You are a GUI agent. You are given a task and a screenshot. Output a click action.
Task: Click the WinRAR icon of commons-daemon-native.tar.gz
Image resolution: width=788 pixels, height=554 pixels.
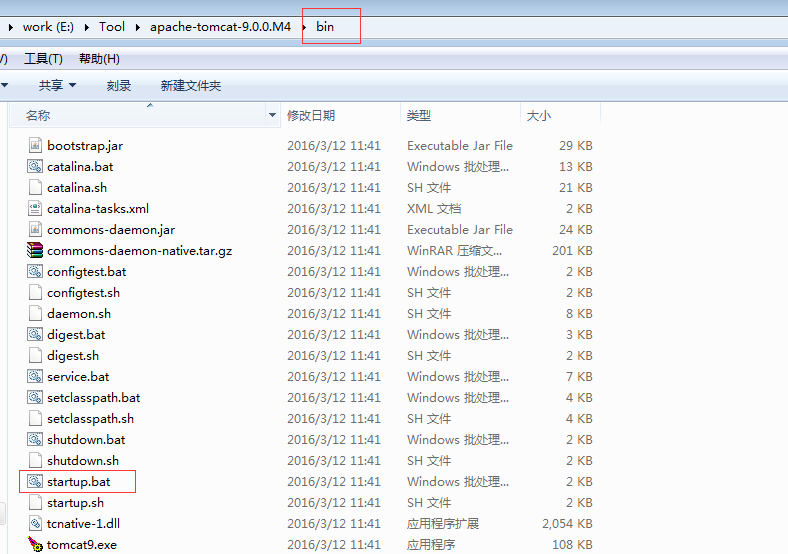[x=35, y=250]
